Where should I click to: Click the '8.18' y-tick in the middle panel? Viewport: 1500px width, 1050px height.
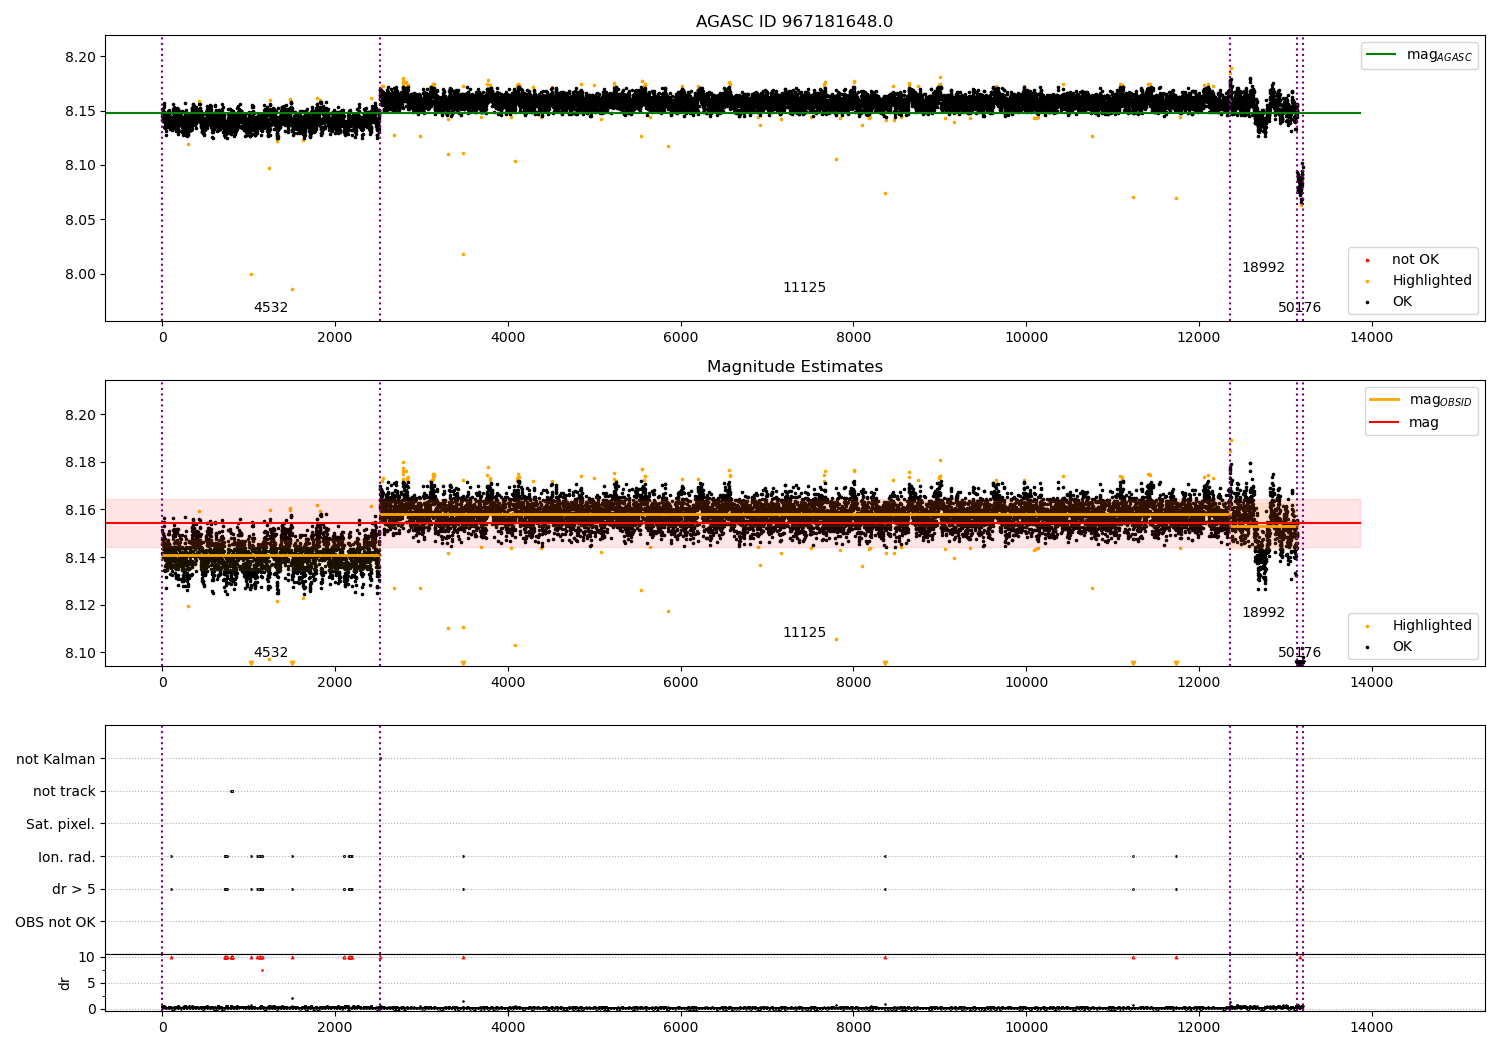pyautogui.click(x=79, y=463)
